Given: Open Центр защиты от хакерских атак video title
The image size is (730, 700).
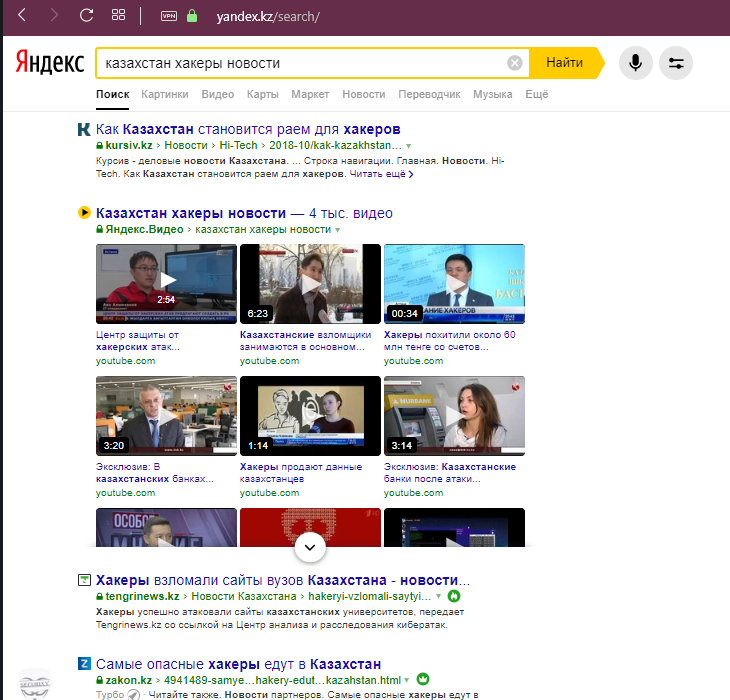Looking at the screenshot, I should pos(138,341).
